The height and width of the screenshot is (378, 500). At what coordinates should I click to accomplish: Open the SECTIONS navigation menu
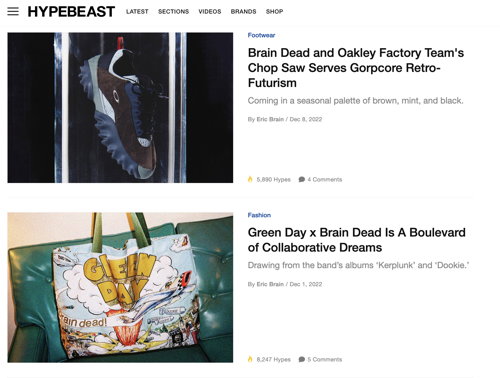click(173, 12)
